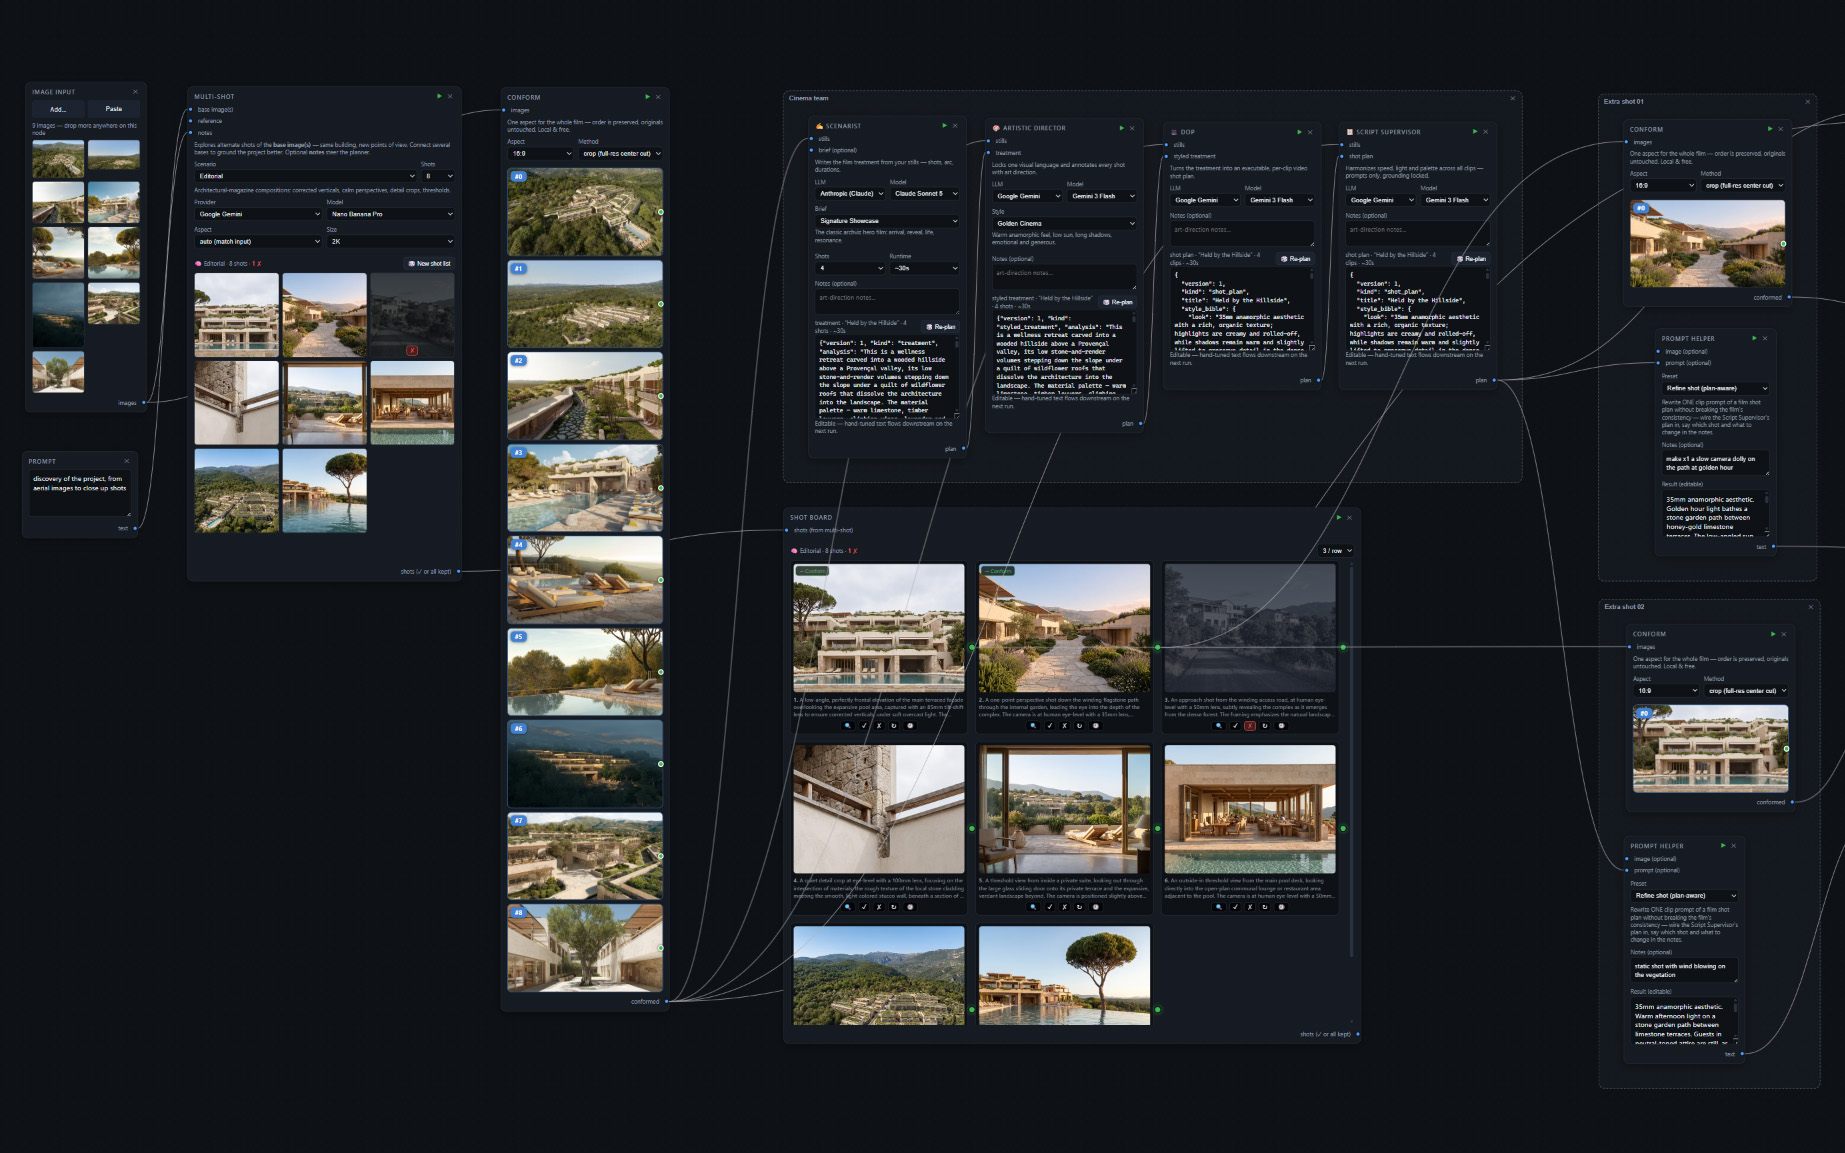Viewport: 1845px width, 1153px height.
Task: Reject shot 5 with its X toggle
Action: [1065, 907]
